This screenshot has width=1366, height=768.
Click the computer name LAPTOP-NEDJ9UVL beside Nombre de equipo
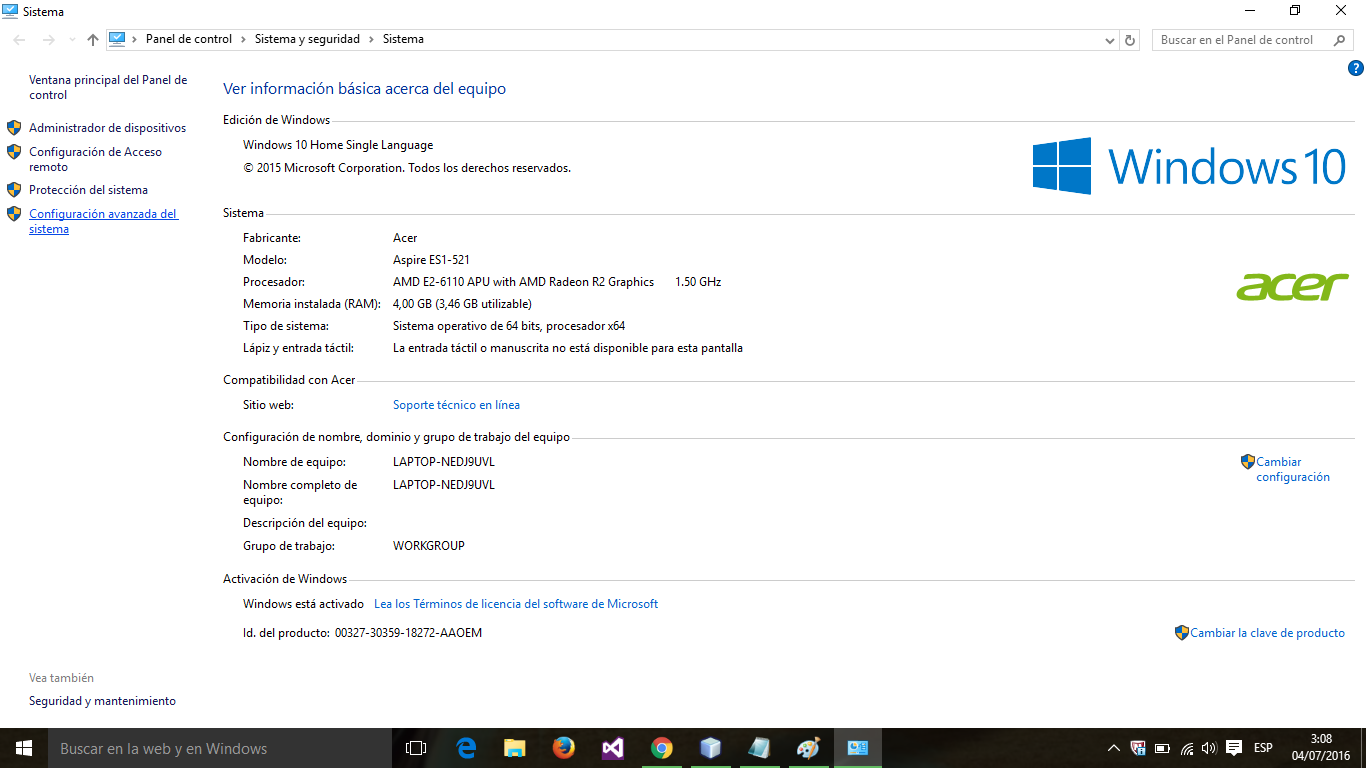click(444, 462)
